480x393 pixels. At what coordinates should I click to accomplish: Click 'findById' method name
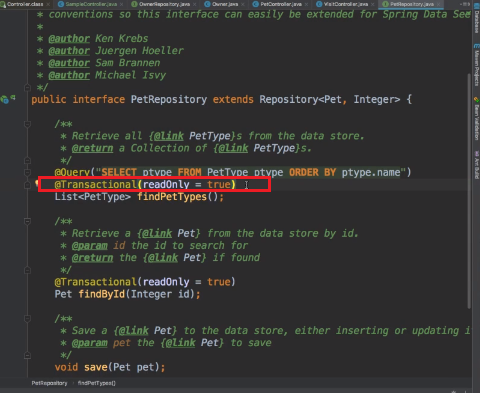(x=101, y=294)
